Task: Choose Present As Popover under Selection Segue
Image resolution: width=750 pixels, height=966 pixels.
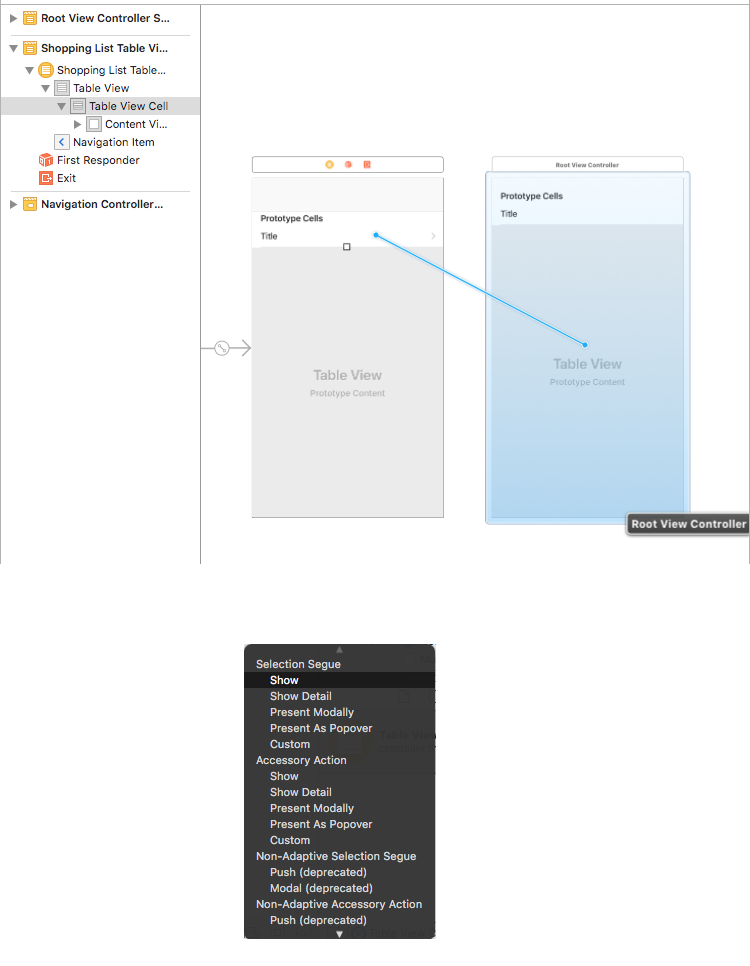Action: click(340, 728)
